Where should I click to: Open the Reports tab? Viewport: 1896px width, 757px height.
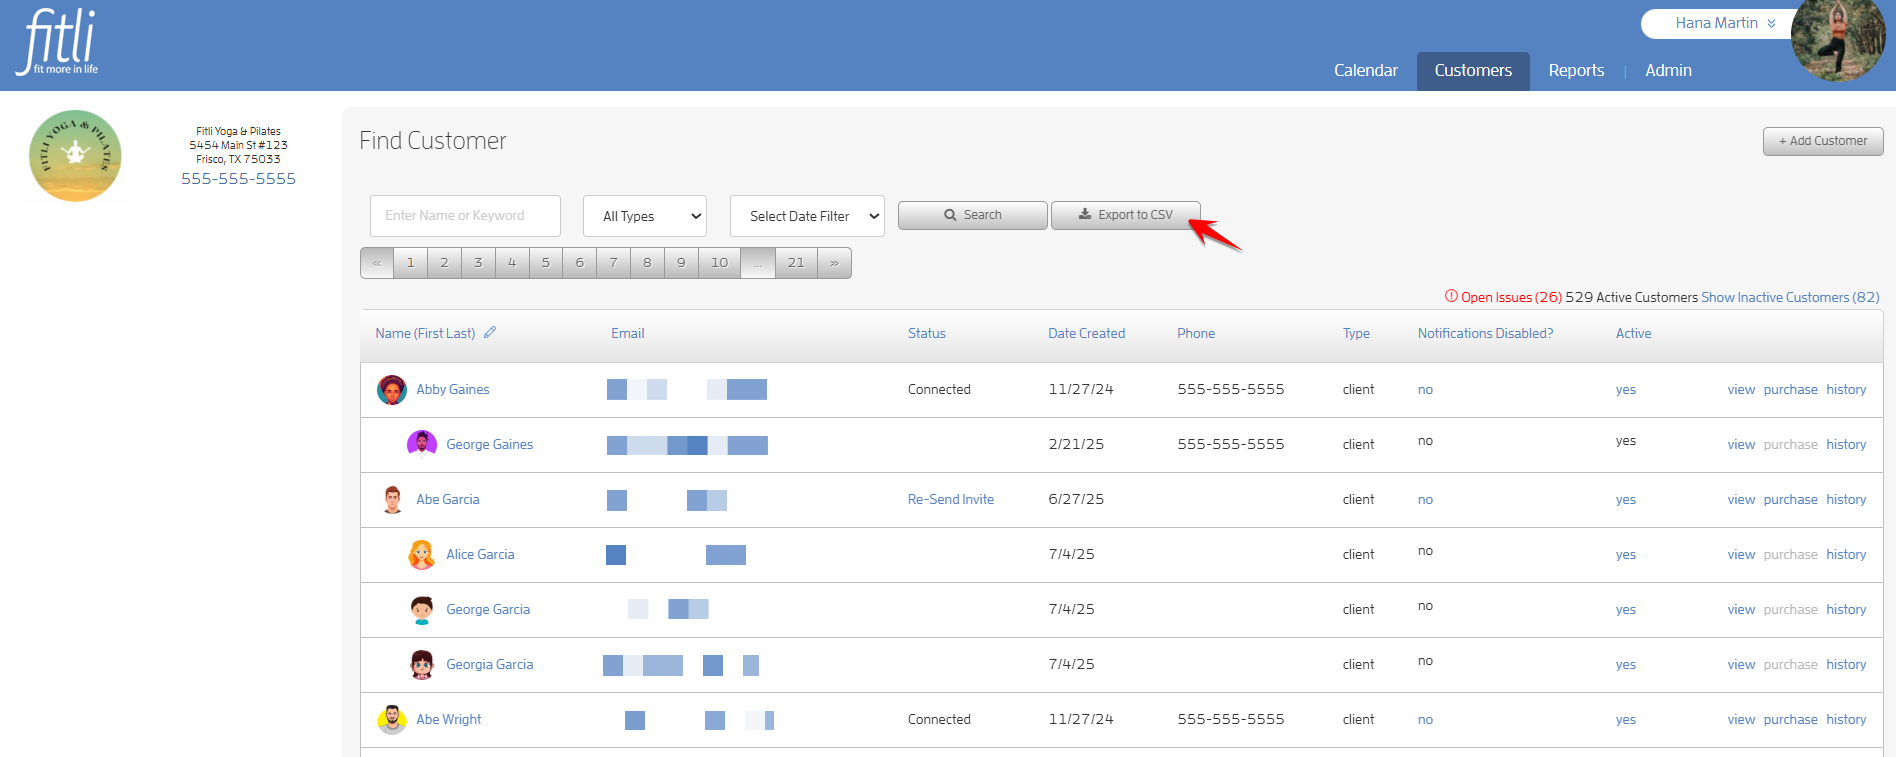coord(1576,70)
